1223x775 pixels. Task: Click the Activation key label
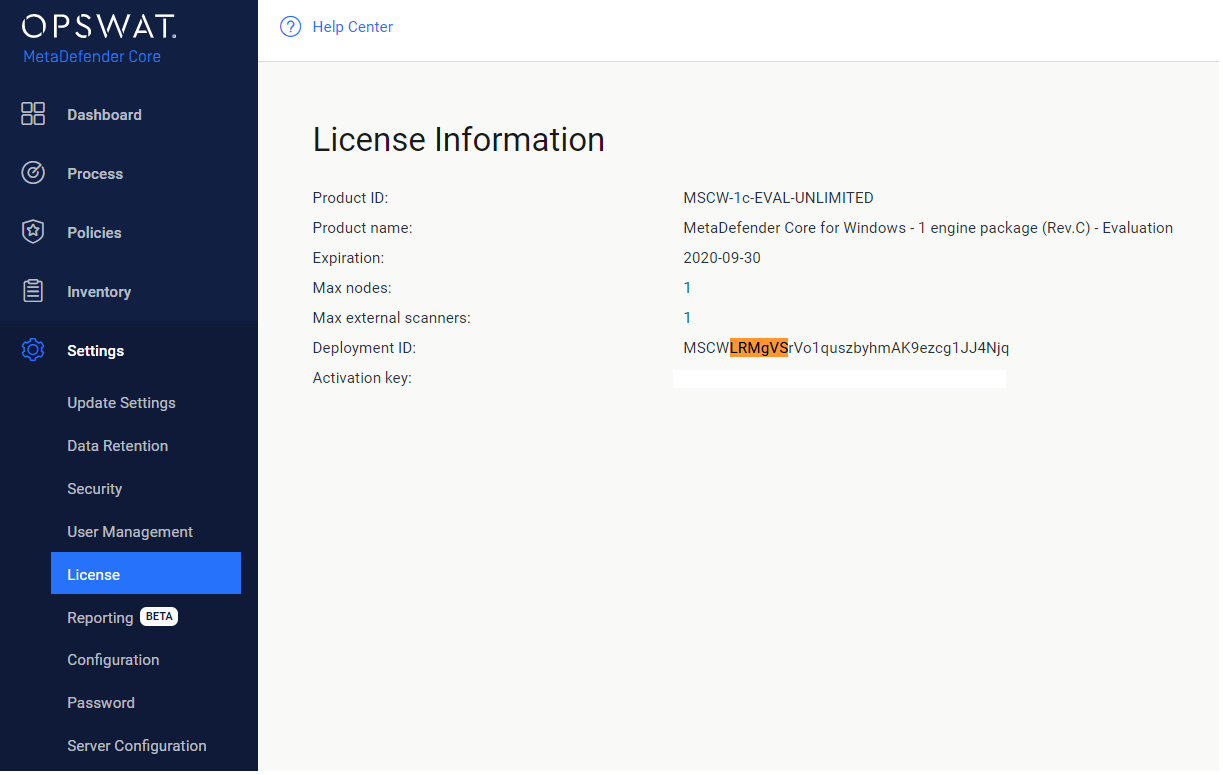coord(362,378)
